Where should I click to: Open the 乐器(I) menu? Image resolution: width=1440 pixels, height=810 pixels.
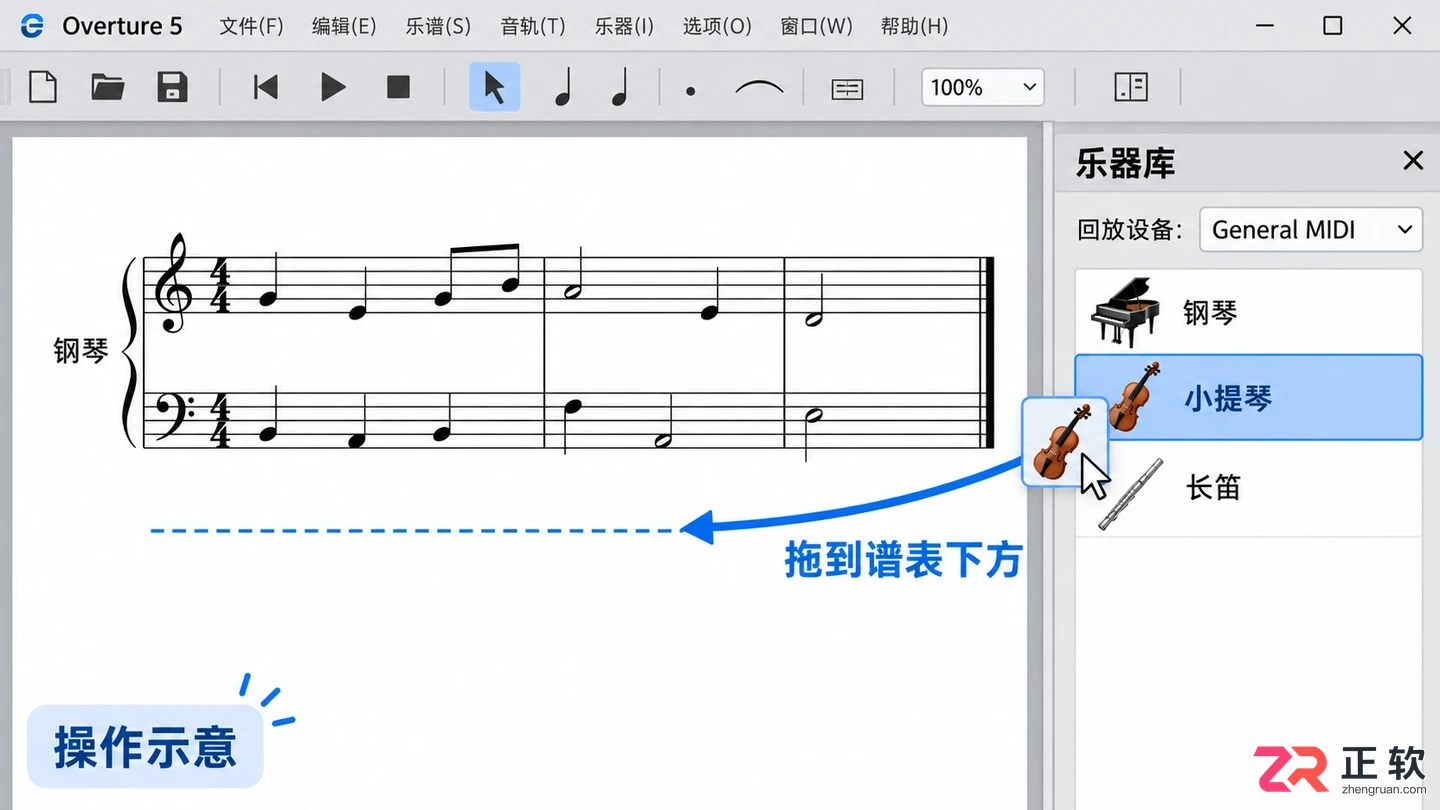pyautogui.click(x=624, y=26)
